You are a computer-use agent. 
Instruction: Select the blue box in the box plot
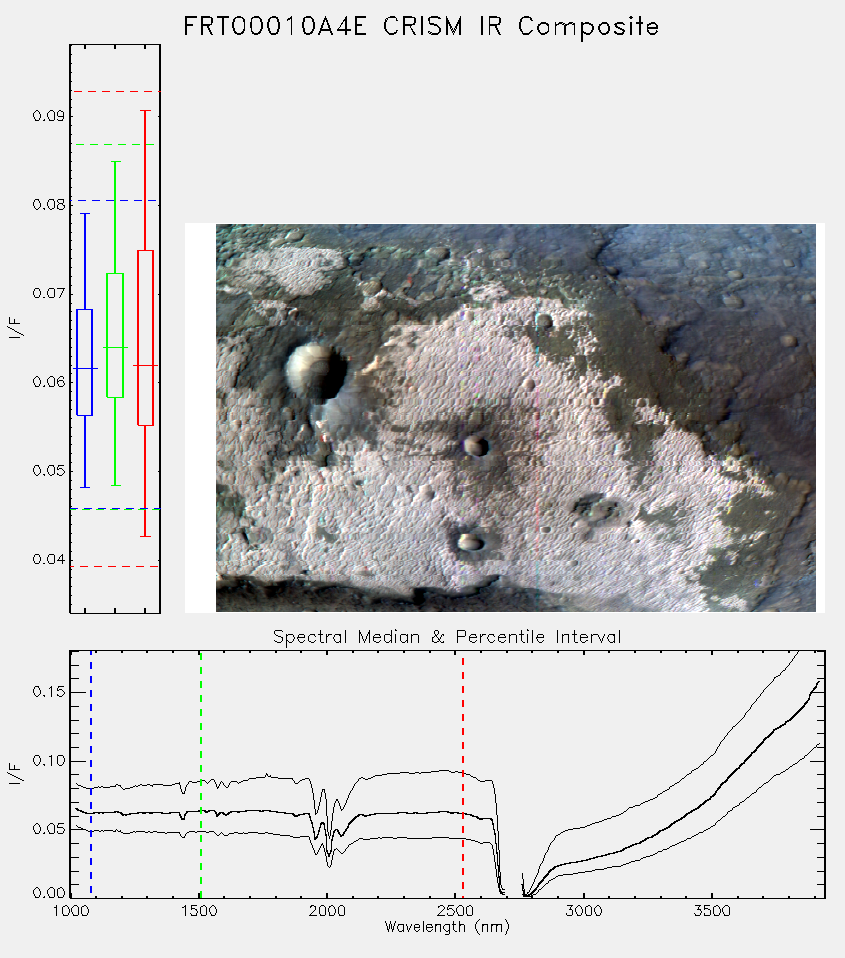click(84, 362)
